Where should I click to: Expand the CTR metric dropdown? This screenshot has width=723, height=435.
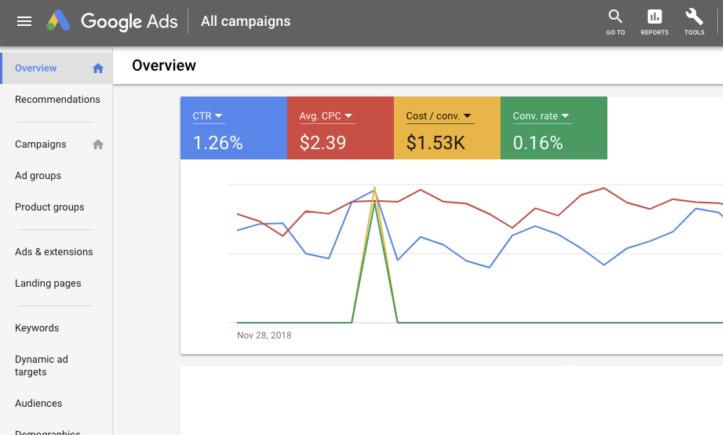click(x=219, y=116)
